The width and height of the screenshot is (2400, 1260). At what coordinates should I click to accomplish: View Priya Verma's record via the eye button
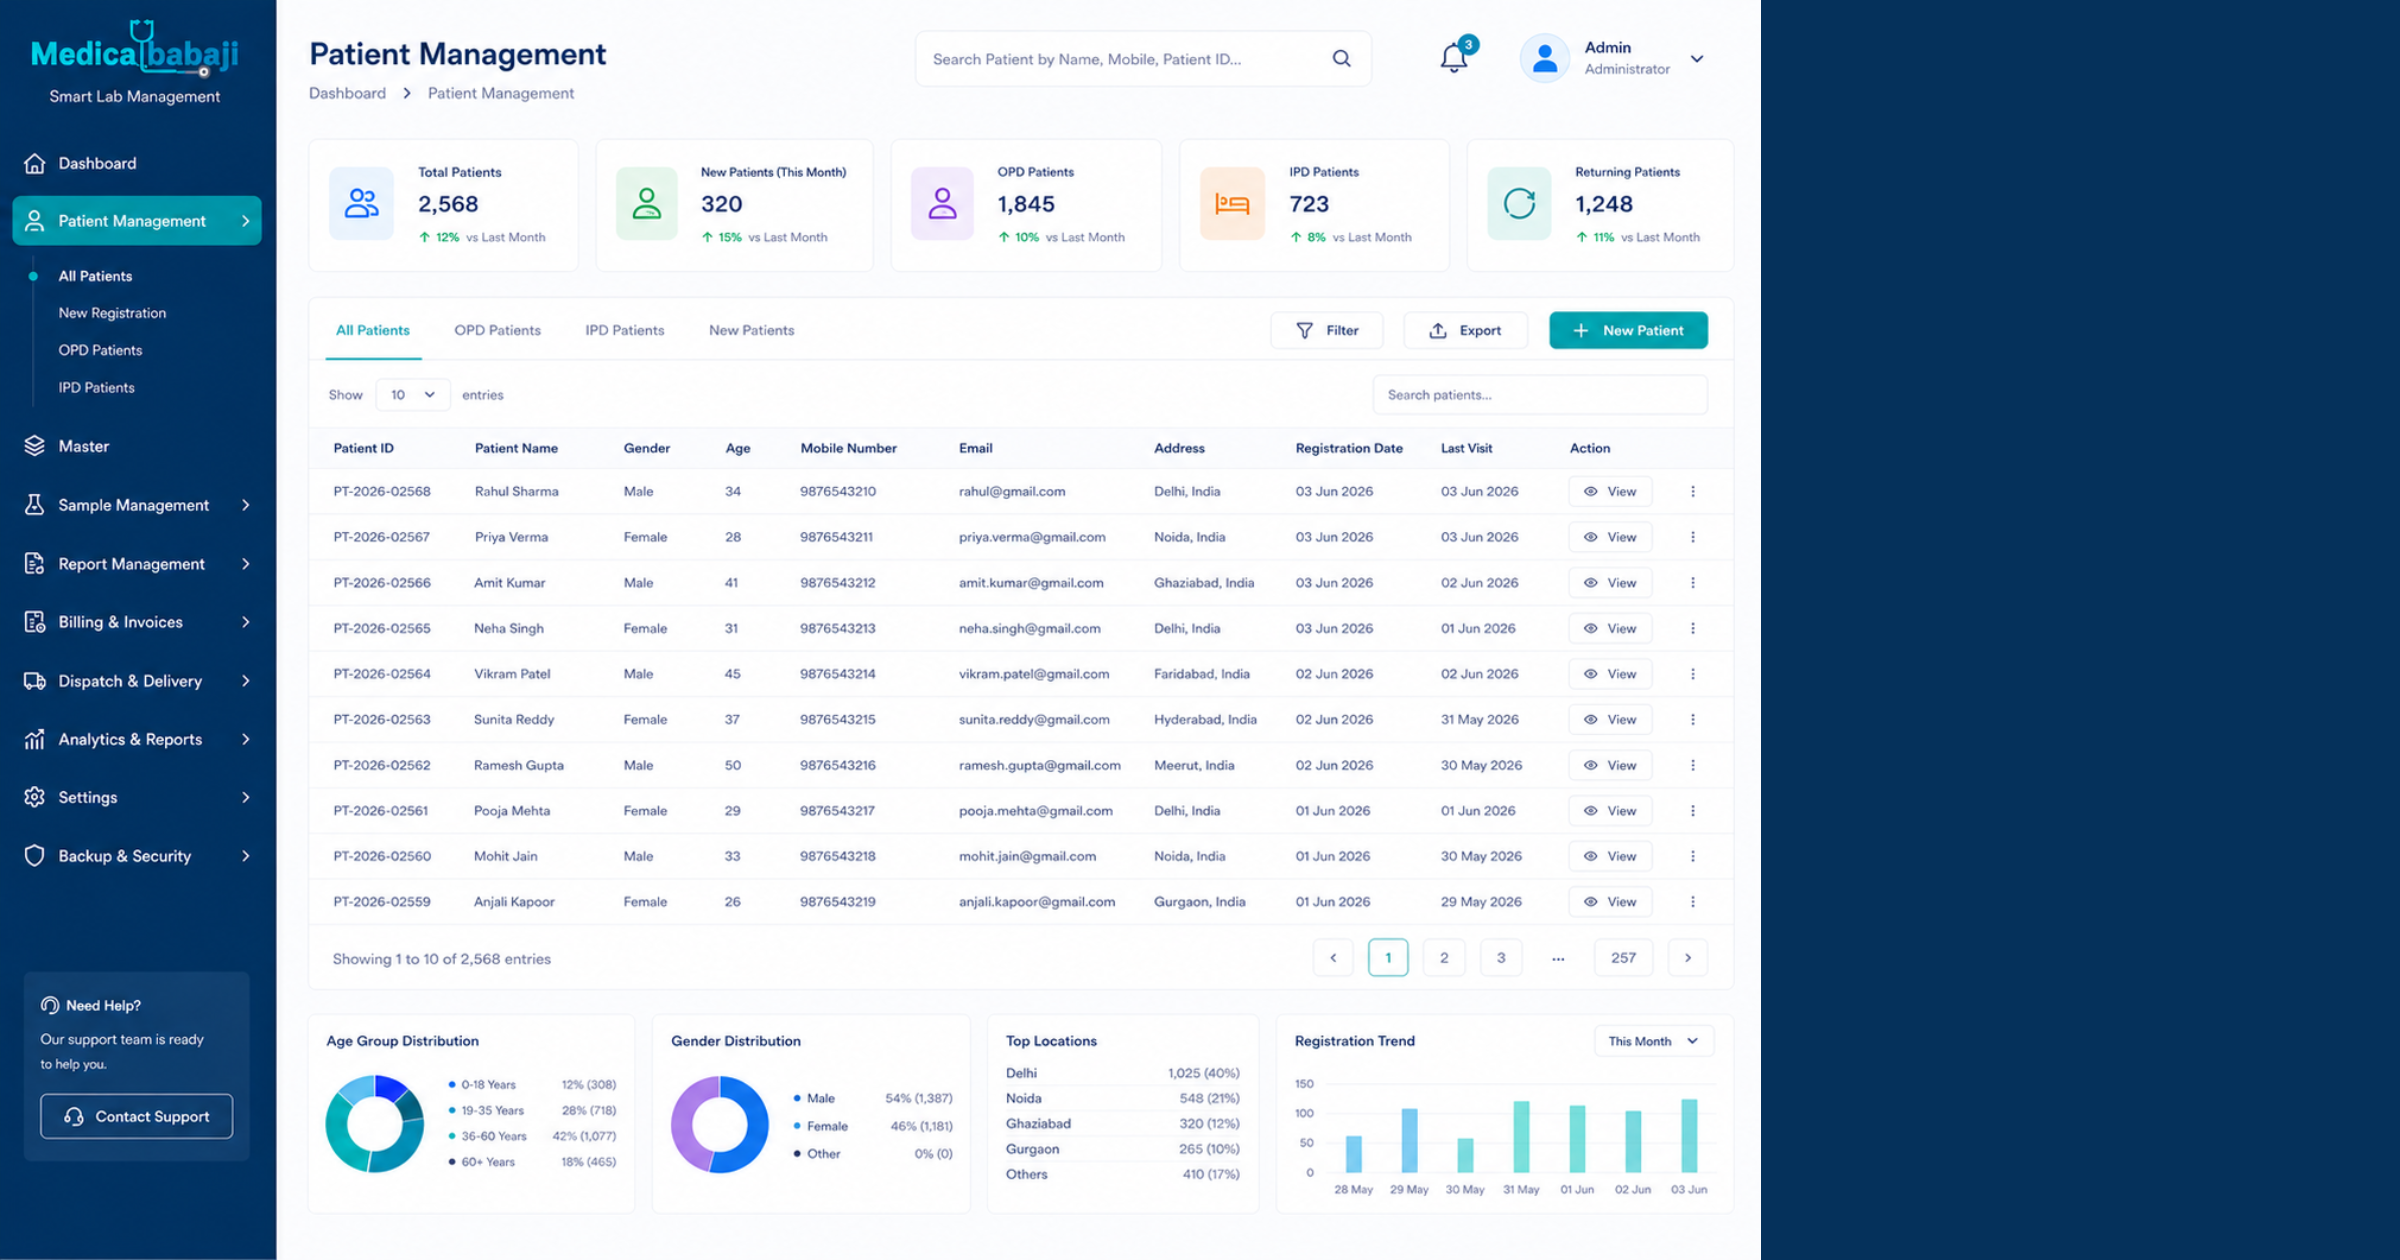pos(1609,537)
